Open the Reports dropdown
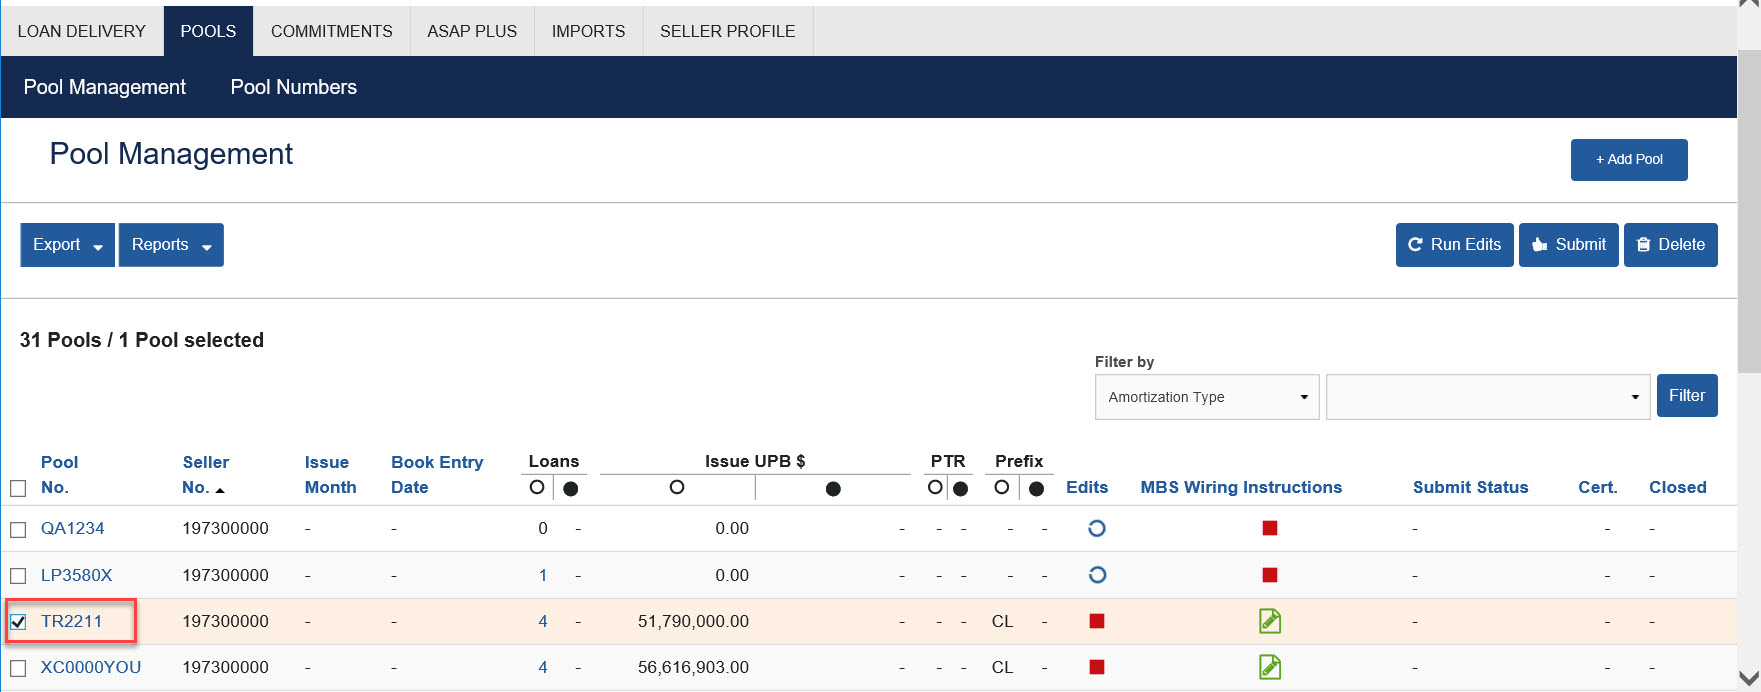This screenshot has width=1761, height=692. click(x=171, y=245)
